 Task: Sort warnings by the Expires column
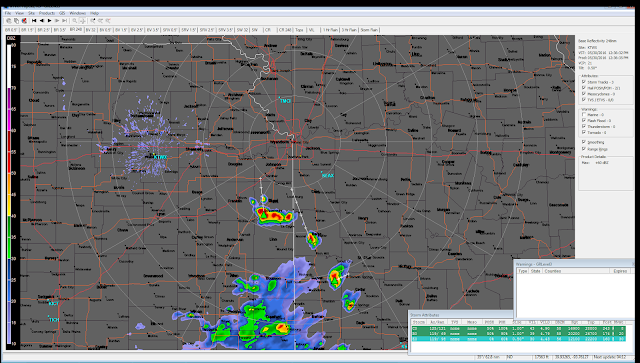tap(620, 271)
